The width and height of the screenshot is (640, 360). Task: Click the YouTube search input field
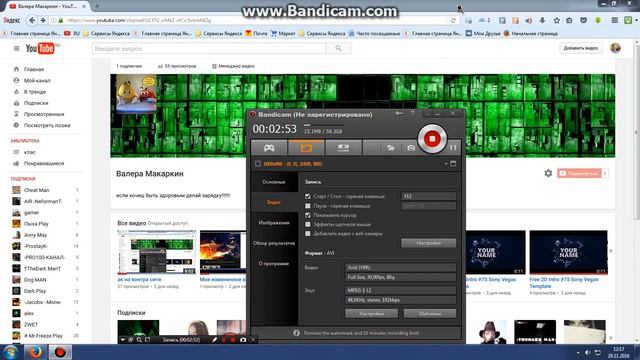coord(209,48)
